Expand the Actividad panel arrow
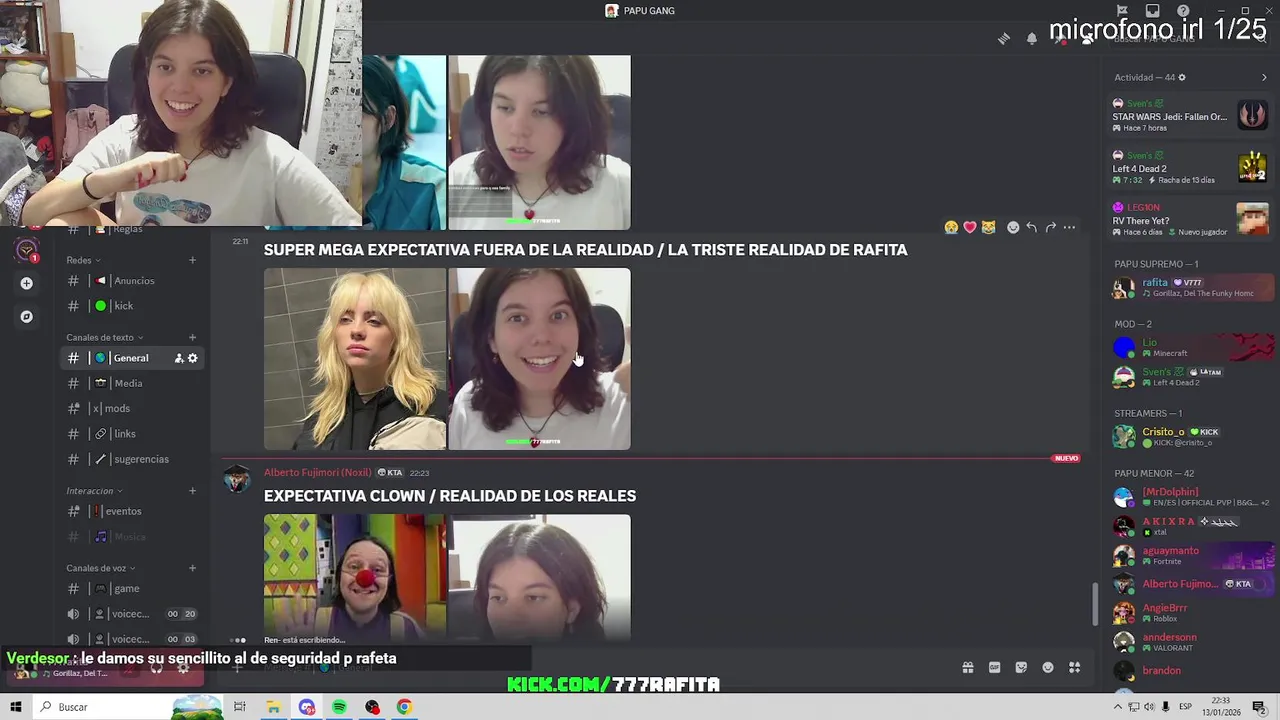The width and height of the screenshot is (1280, 720). 1264,77
